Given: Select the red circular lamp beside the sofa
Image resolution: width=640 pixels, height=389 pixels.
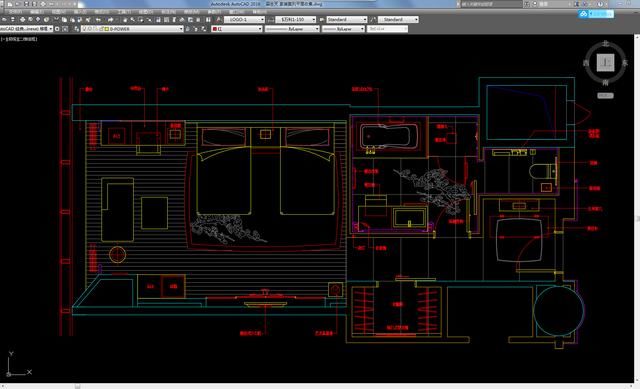Looking at the screenshot, I should pos(118,254).
